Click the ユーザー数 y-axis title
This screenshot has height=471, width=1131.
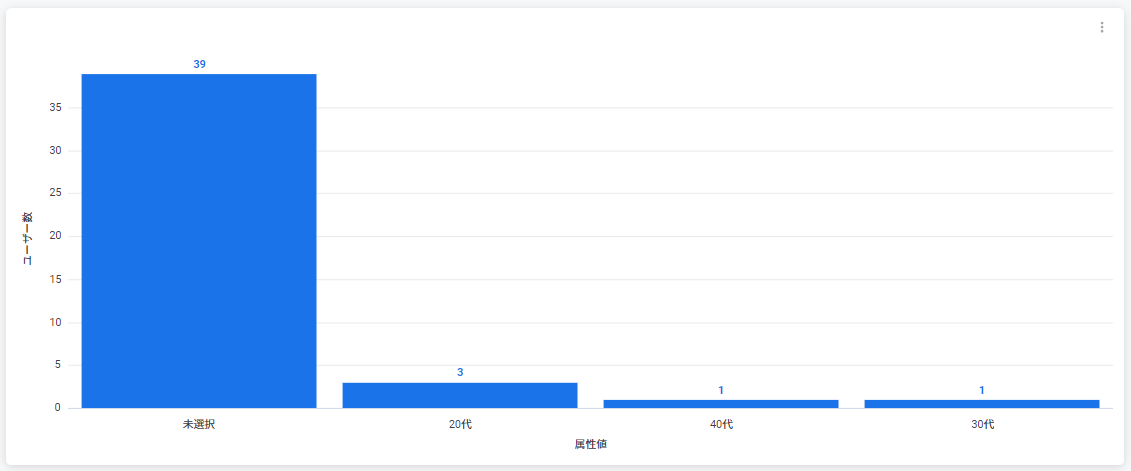click(x=28, y=238)
